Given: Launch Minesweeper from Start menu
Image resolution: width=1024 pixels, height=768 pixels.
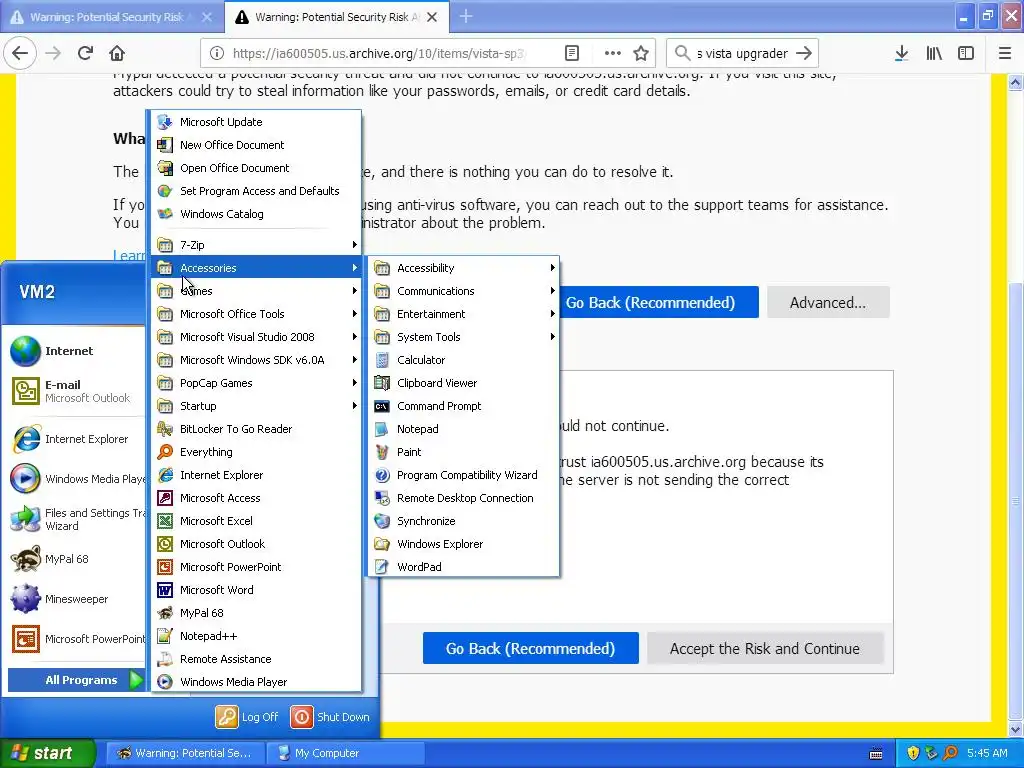Looking at the screenshot, I should tap(75, 598).
